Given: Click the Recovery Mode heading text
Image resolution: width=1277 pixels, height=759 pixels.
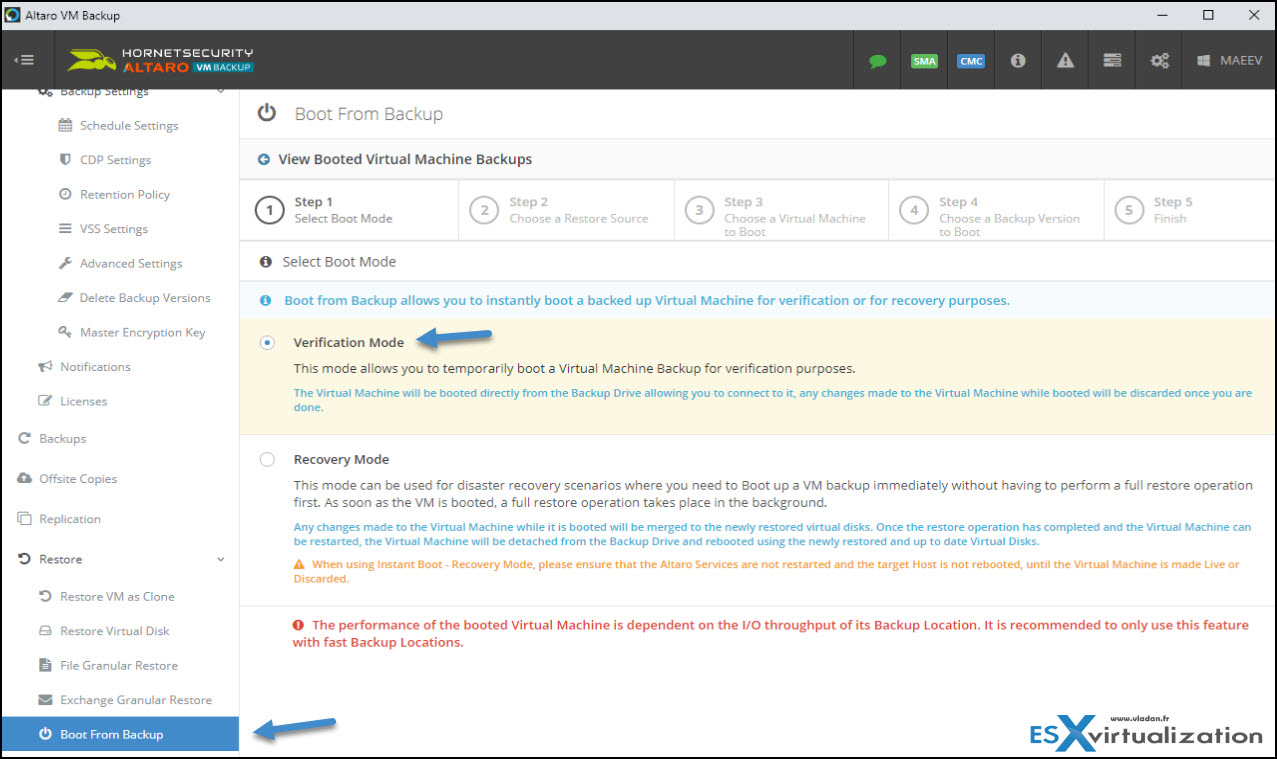Looking at the screenshot, I should coord(341,460).
